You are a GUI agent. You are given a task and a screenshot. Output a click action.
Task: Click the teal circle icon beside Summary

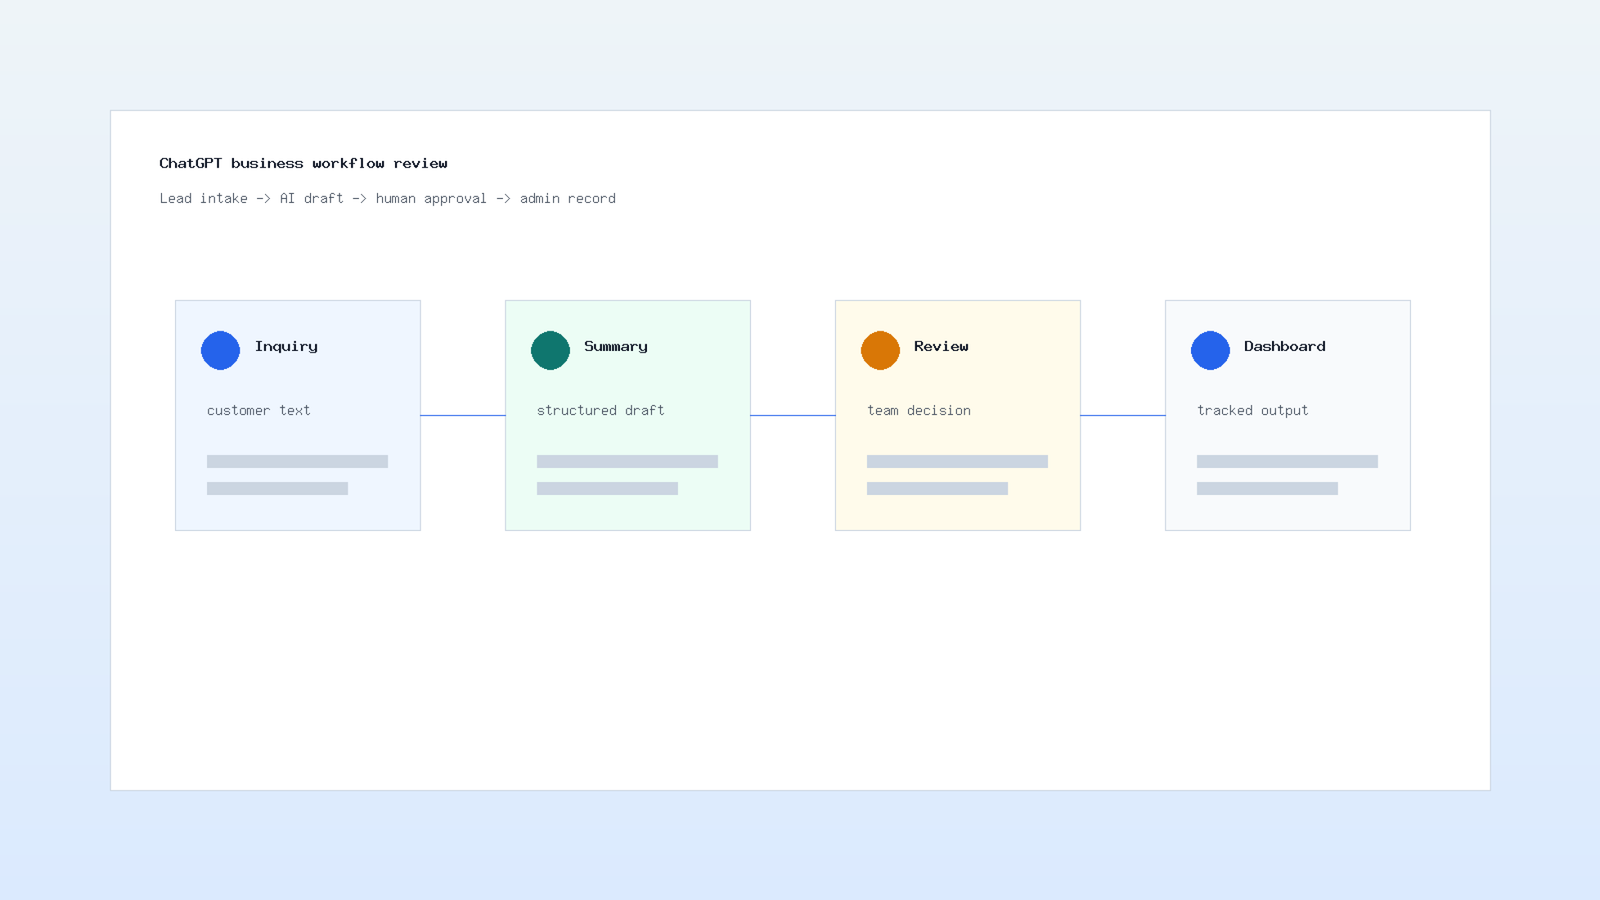tap(550, 350)
